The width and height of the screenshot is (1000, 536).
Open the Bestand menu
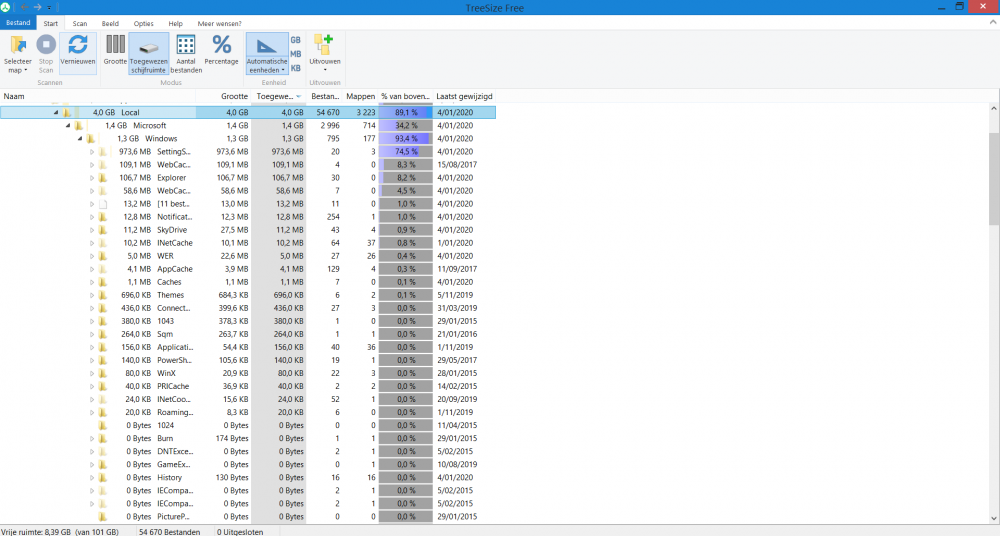pyautogui.click(x=19, y=23)
